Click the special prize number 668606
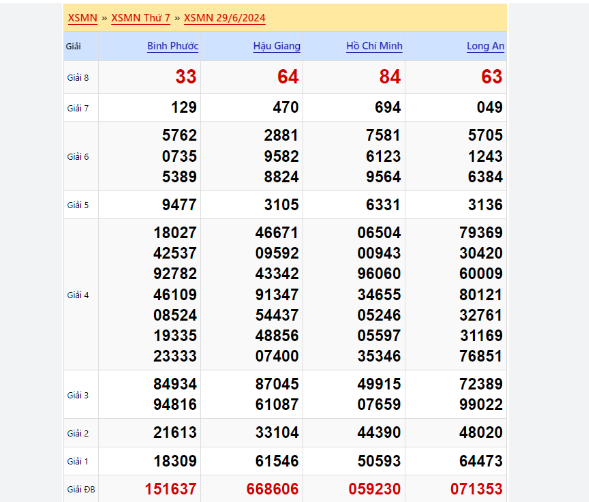This screenshot has height=502, width=589. point(273,489)
